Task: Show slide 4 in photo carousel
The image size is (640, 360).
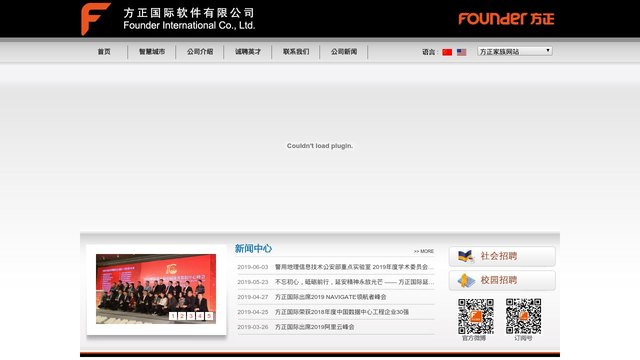Action: (200, 316)
